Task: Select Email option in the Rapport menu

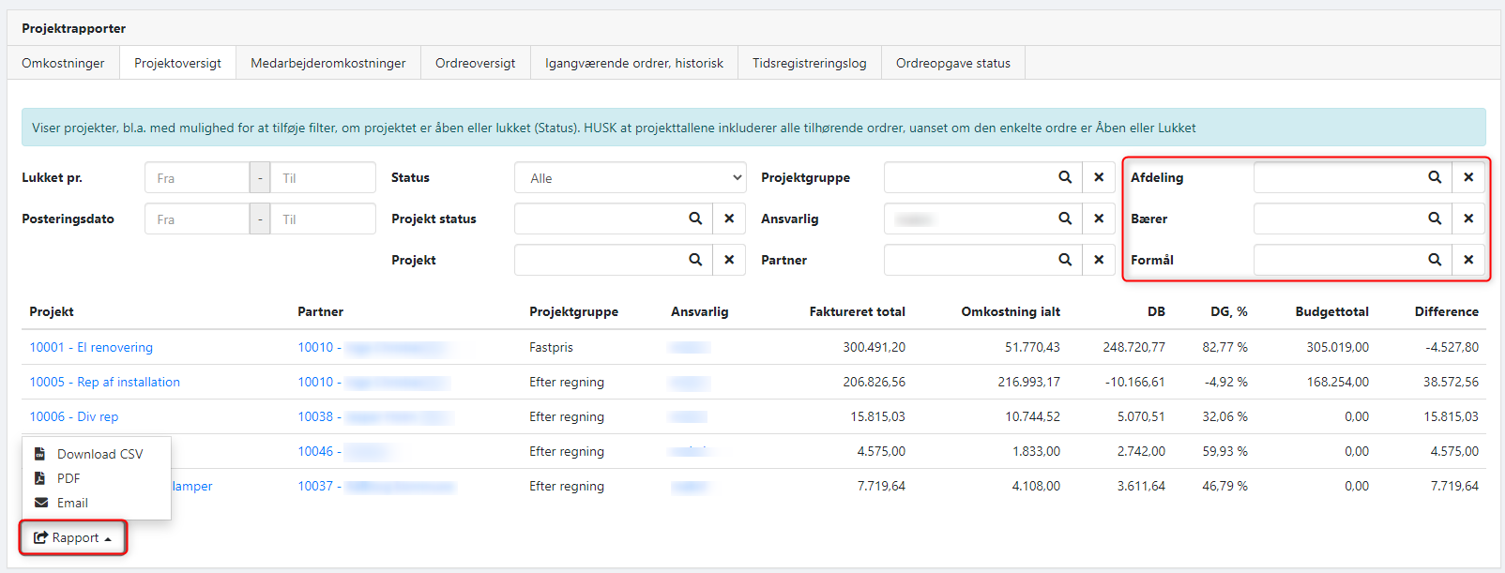Action: point(72,503)
